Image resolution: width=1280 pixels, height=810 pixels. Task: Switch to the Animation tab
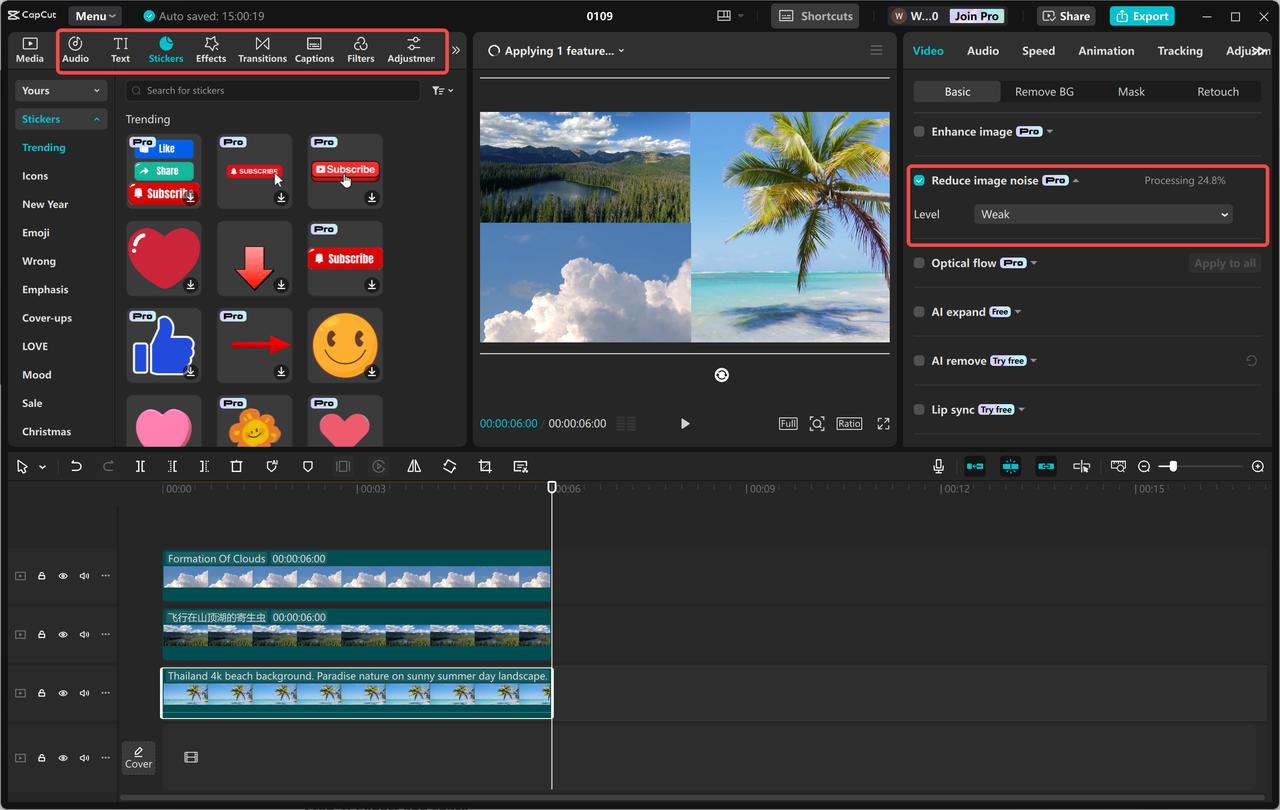click(x=1106, y=51)
